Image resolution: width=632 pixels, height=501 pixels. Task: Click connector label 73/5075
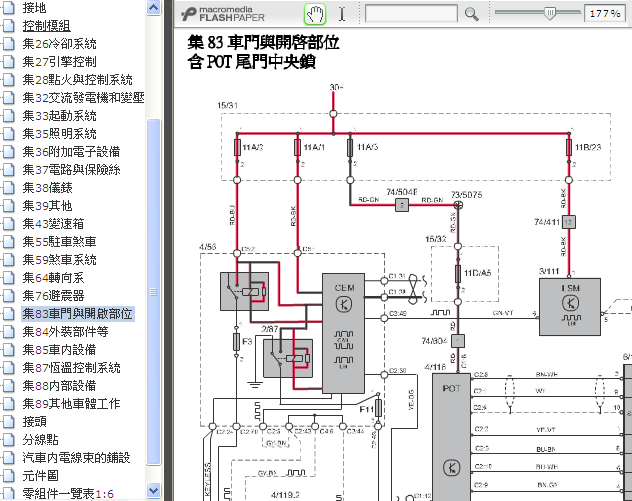point(466,195)
